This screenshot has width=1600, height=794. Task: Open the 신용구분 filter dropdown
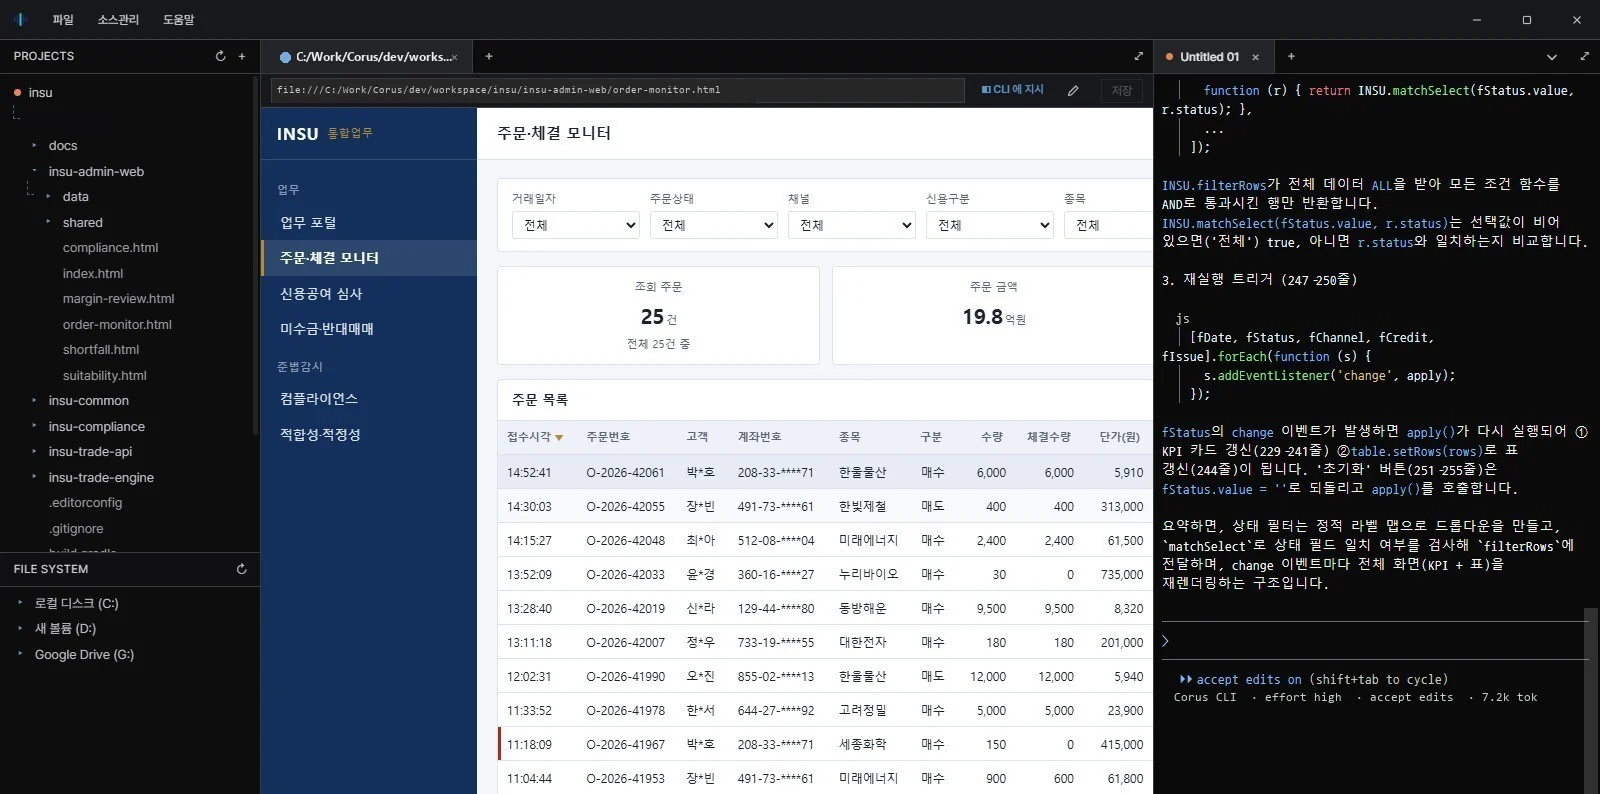coord(989,225)
